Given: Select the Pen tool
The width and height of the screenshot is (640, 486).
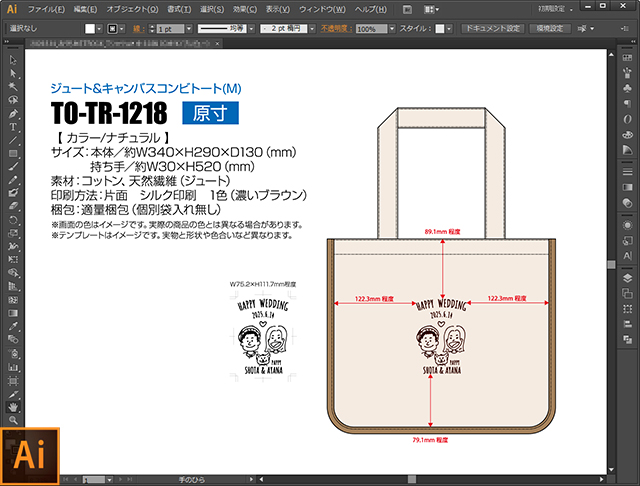Looking at the screenshot, I should click(13, 114).
